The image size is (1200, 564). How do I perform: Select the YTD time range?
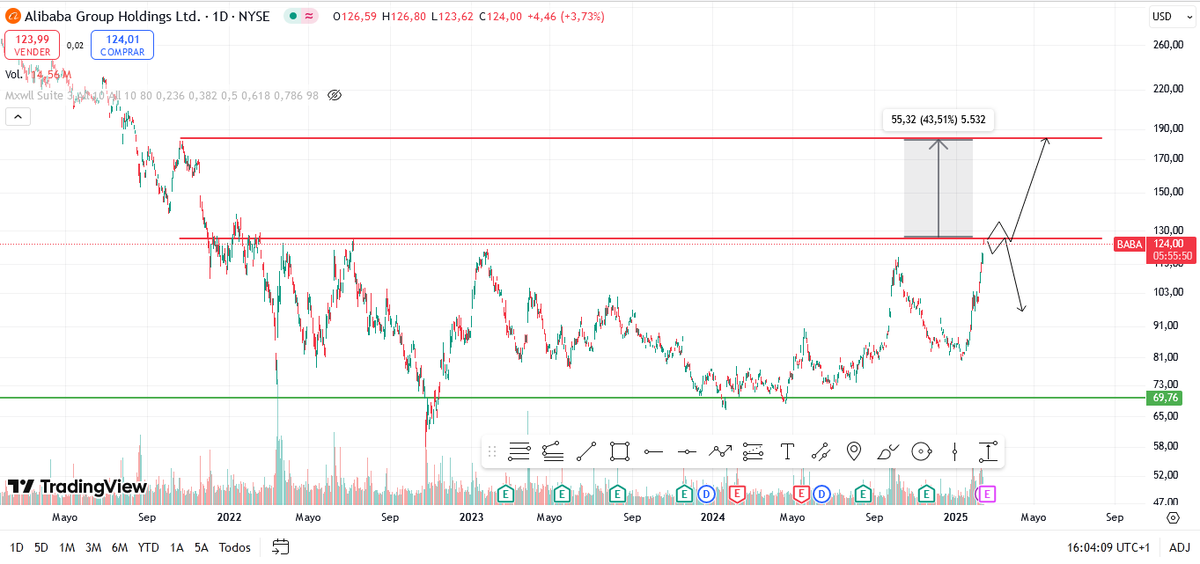click(x=148, y=547)
